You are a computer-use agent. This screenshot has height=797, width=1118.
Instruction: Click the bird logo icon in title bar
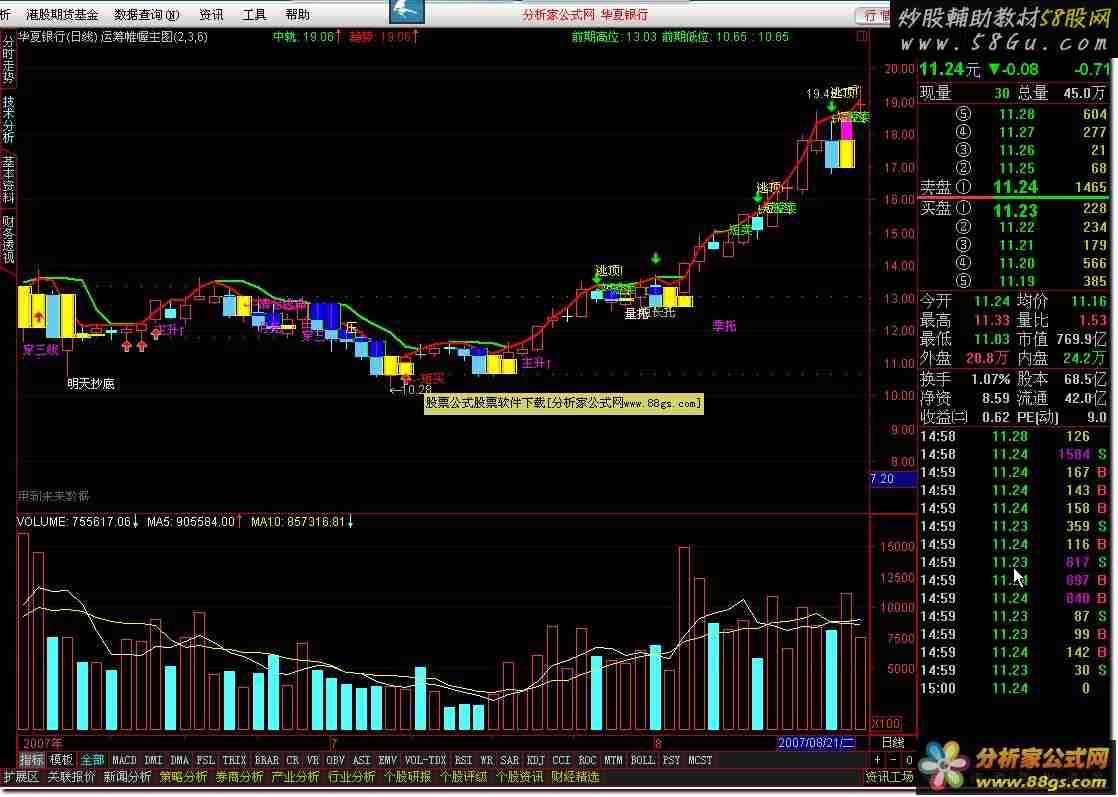coord(407,11)
